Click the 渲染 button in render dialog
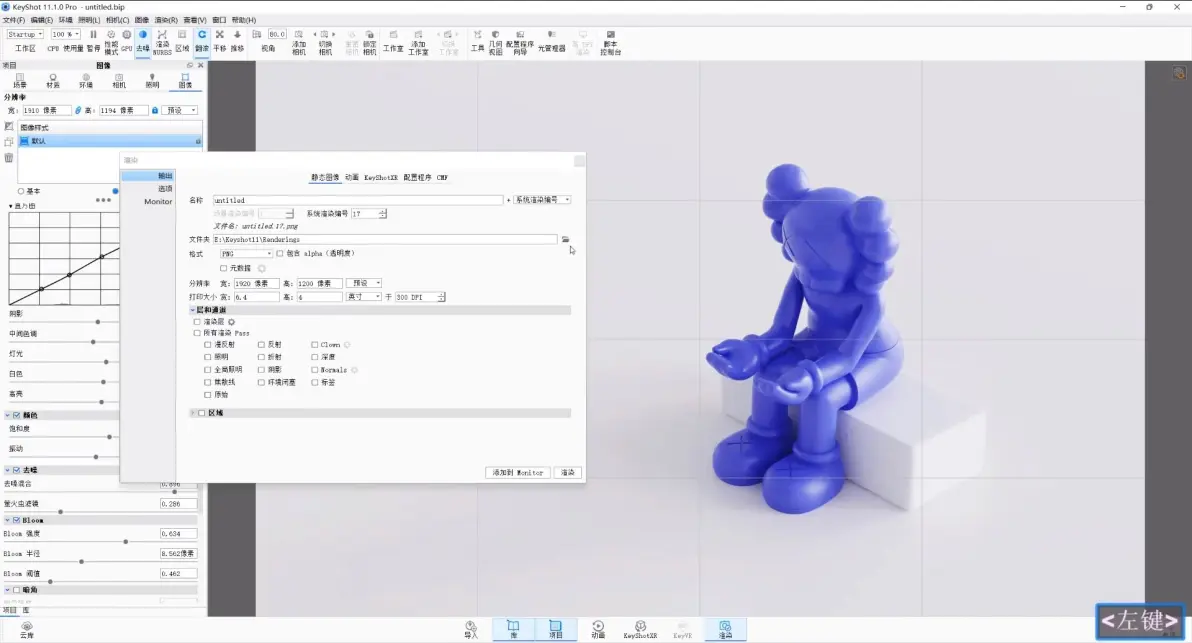The height and width of the screenshot is (643, 1192). pyautogui.click(x=568, y=473)
